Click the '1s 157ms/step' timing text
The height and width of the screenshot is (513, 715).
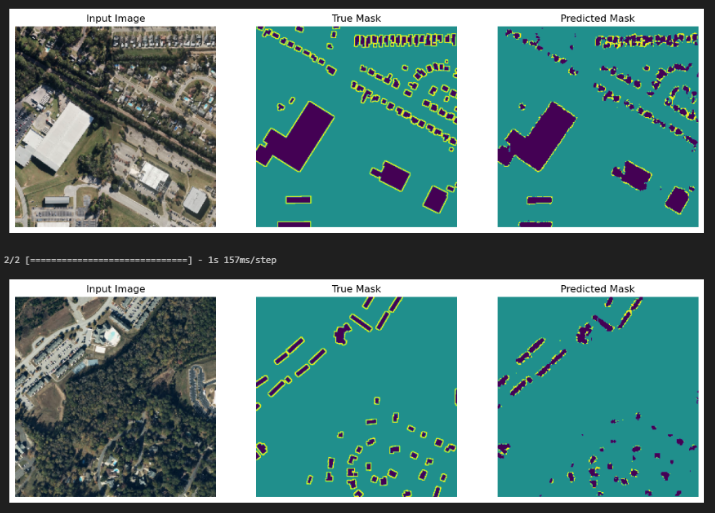pos(242,260)
